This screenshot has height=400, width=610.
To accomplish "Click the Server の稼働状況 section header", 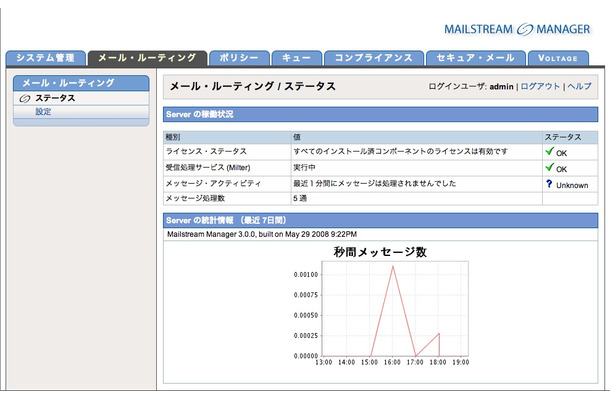I will (380, 114).
